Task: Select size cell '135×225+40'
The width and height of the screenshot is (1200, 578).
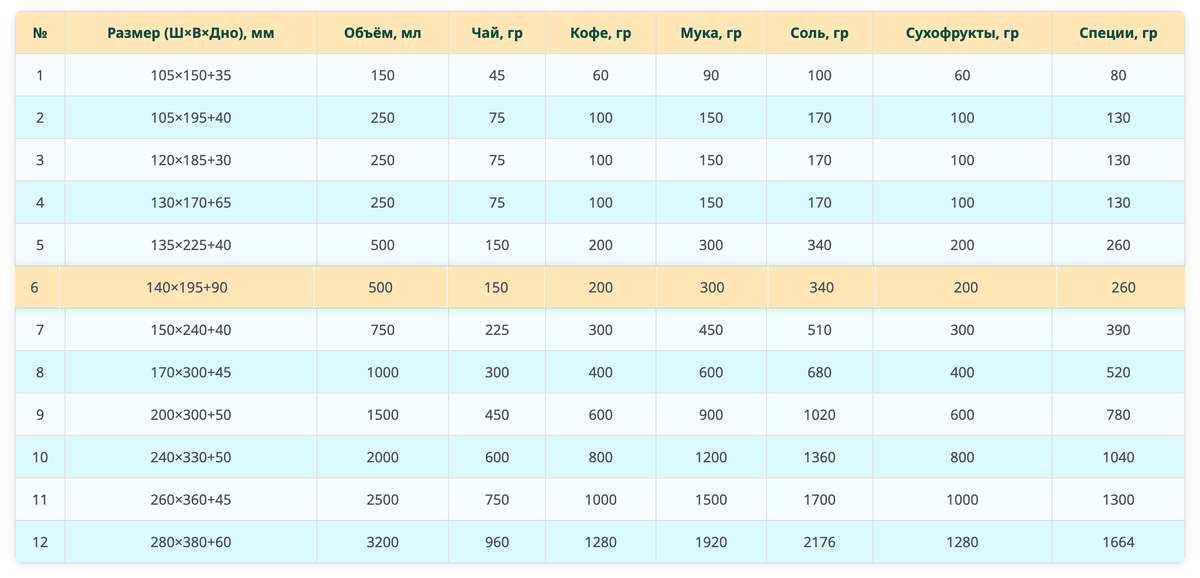Action: 191,245
